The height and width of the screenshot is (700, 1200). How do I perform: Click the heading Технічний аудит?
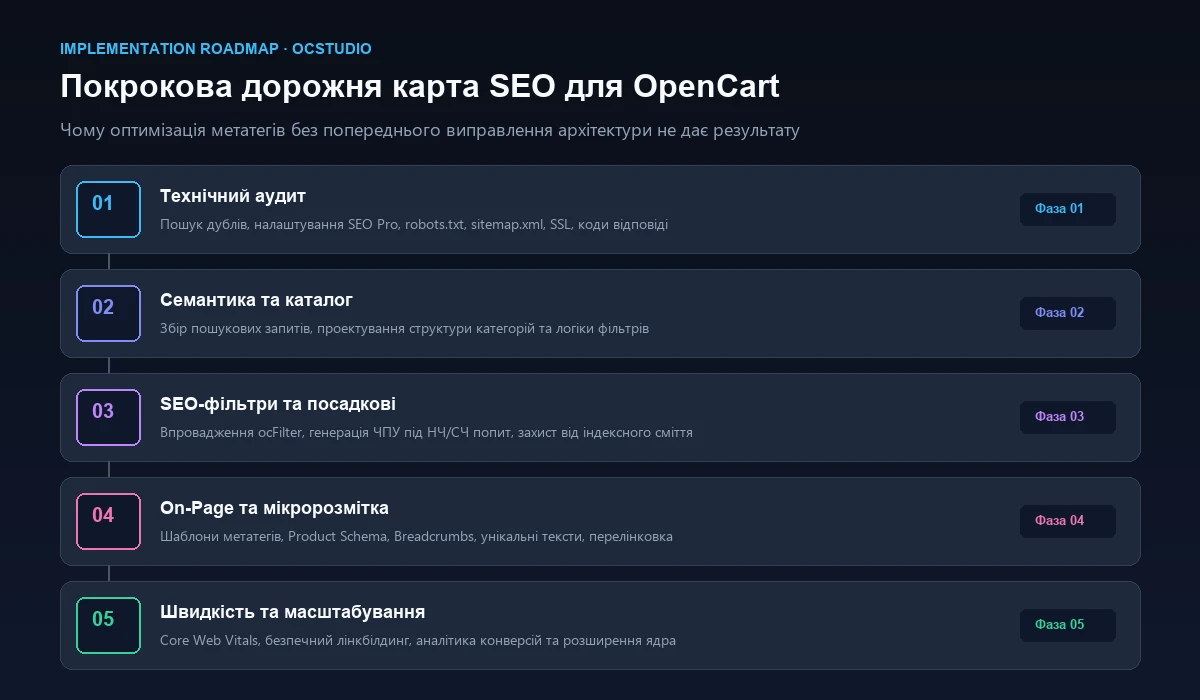tap(233, 196)
